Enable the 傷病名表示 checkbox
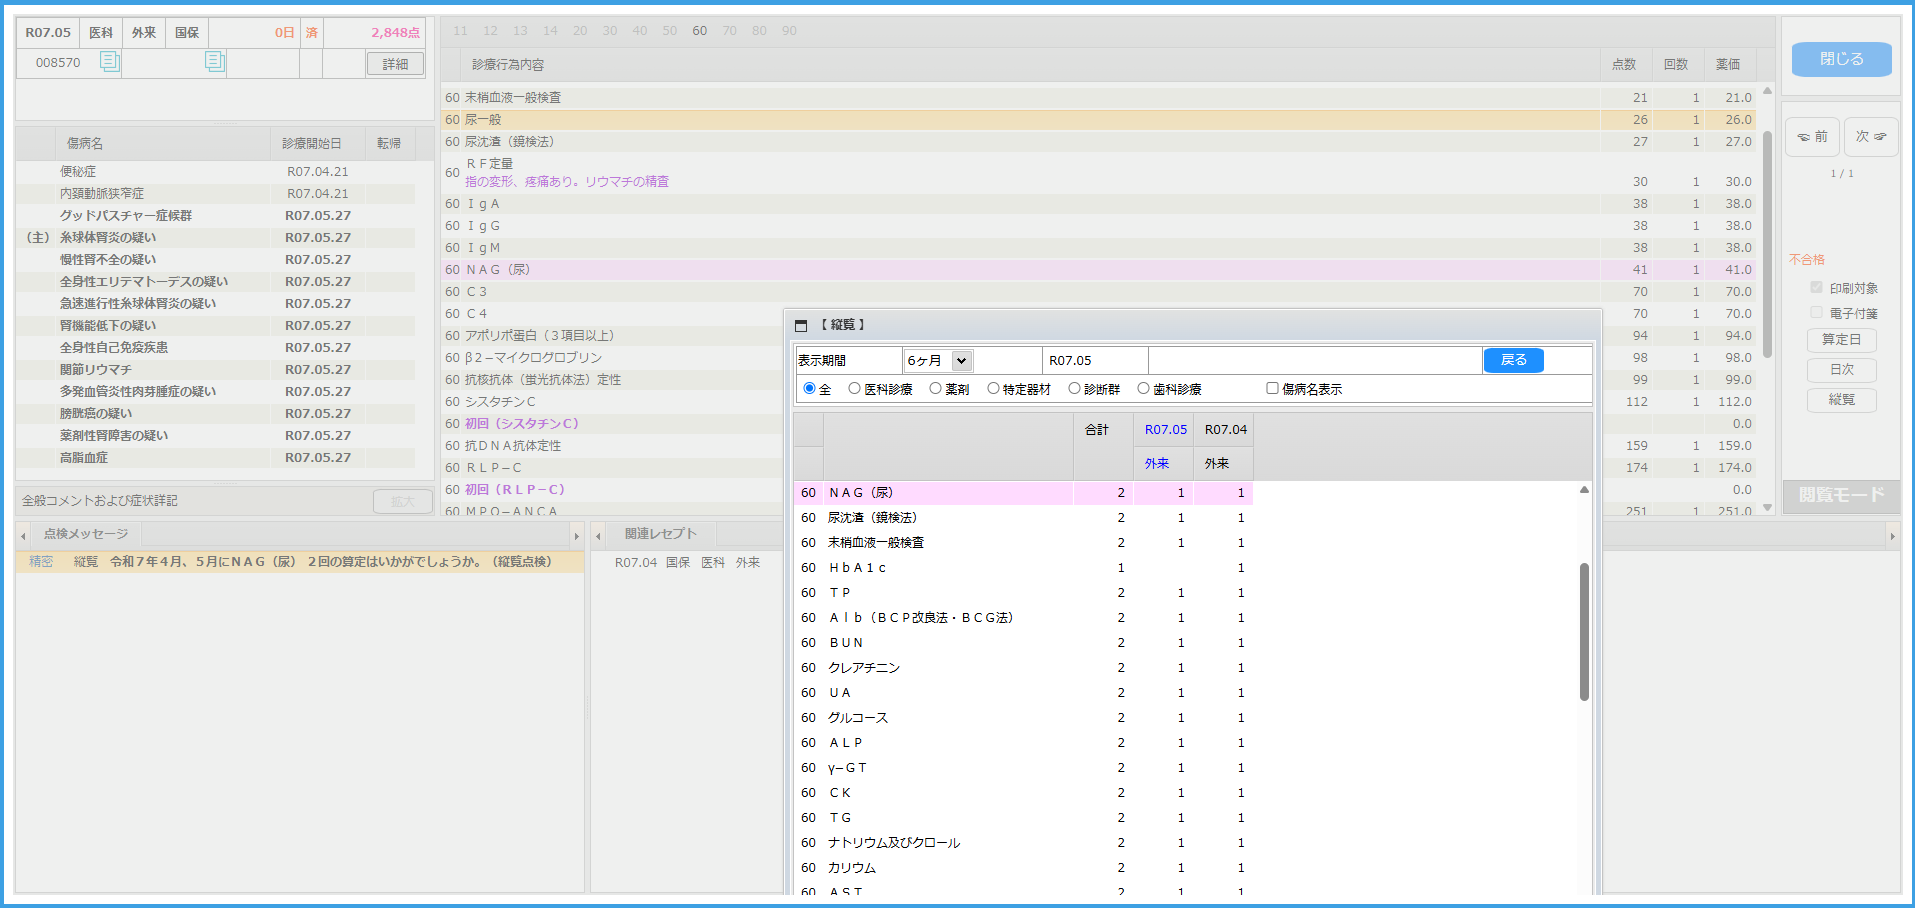The height and width of the screenshot is (908, 1915). 1272,388
